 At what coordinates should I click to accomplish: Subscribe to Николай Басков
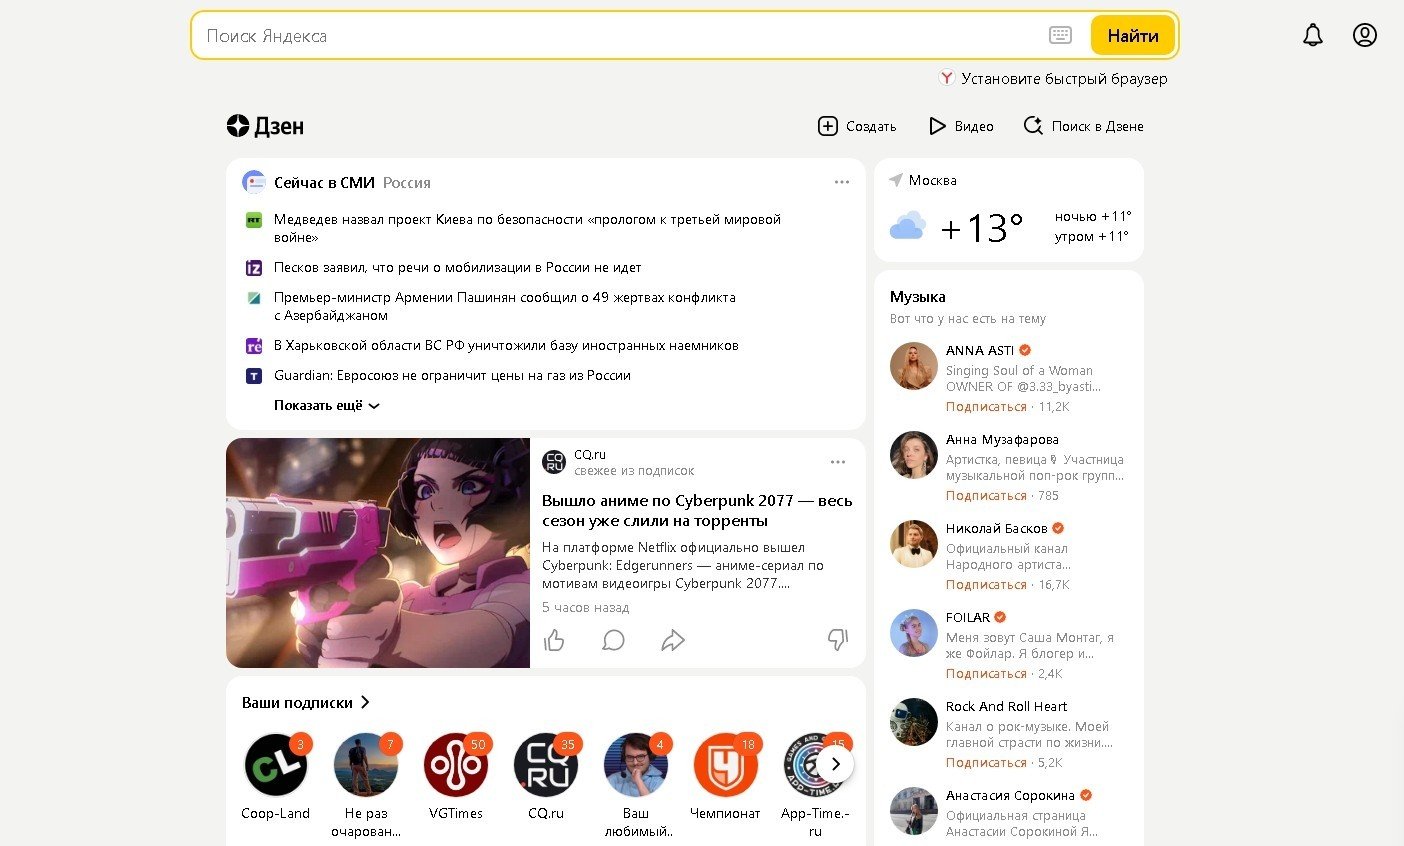[x=986, y=585]
